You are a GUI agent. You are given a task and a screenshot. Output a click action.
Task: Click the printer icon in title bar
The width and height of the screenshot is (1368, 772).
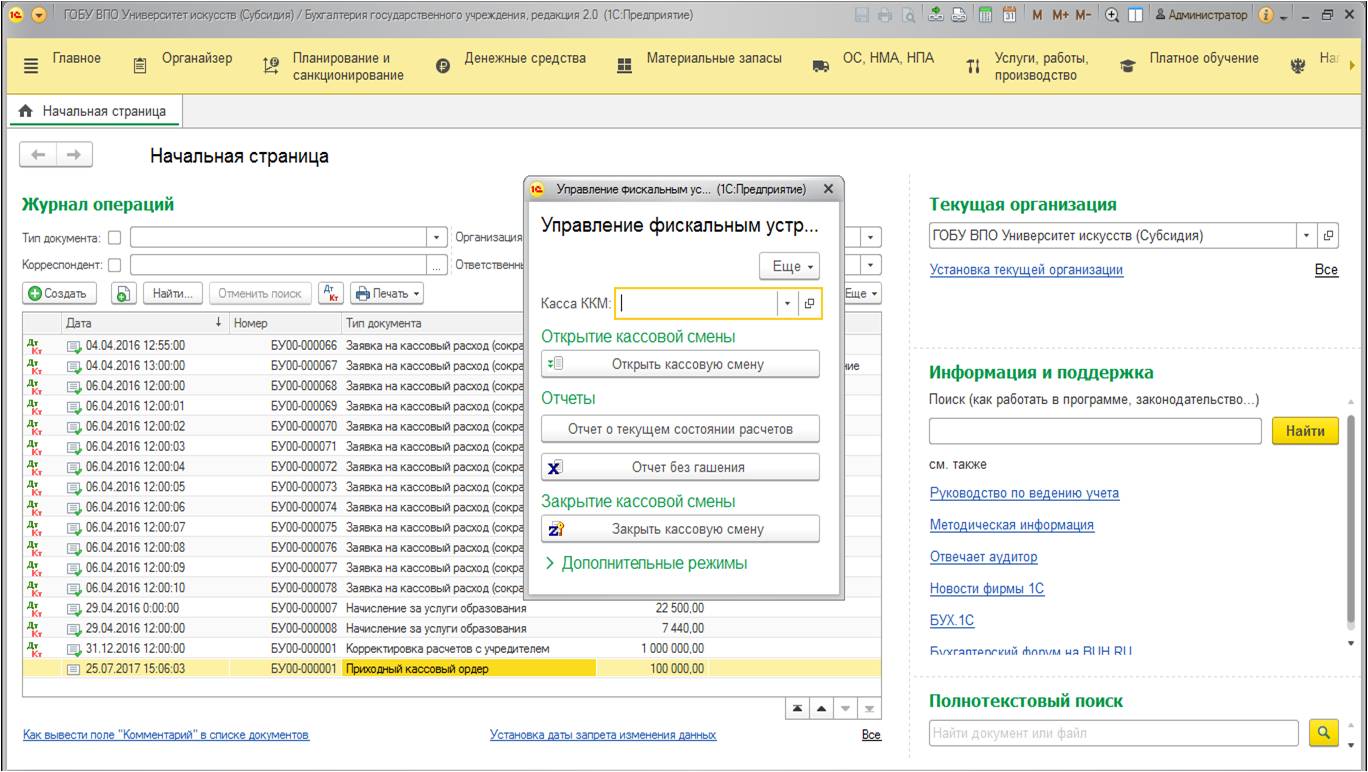(884, 16)
